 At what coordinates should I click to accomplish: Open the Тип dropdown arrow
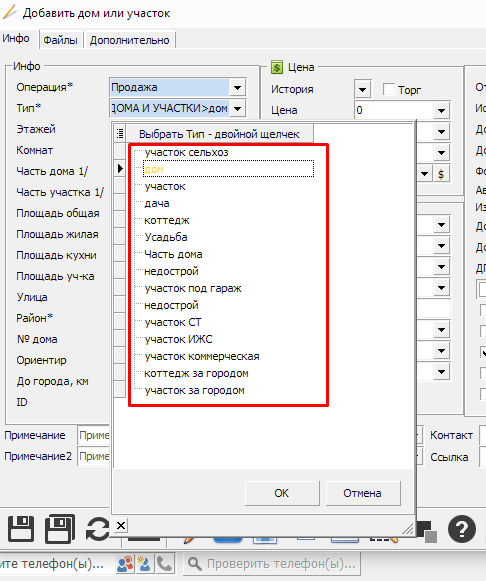(x=237, y=109)
